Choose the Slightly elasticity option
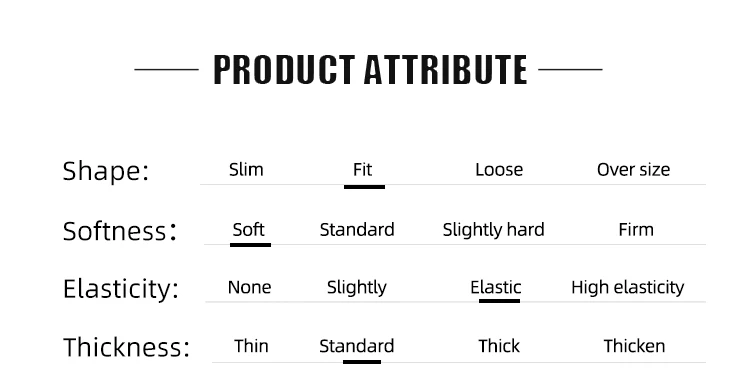750x392 pixels. pos(356,288)
